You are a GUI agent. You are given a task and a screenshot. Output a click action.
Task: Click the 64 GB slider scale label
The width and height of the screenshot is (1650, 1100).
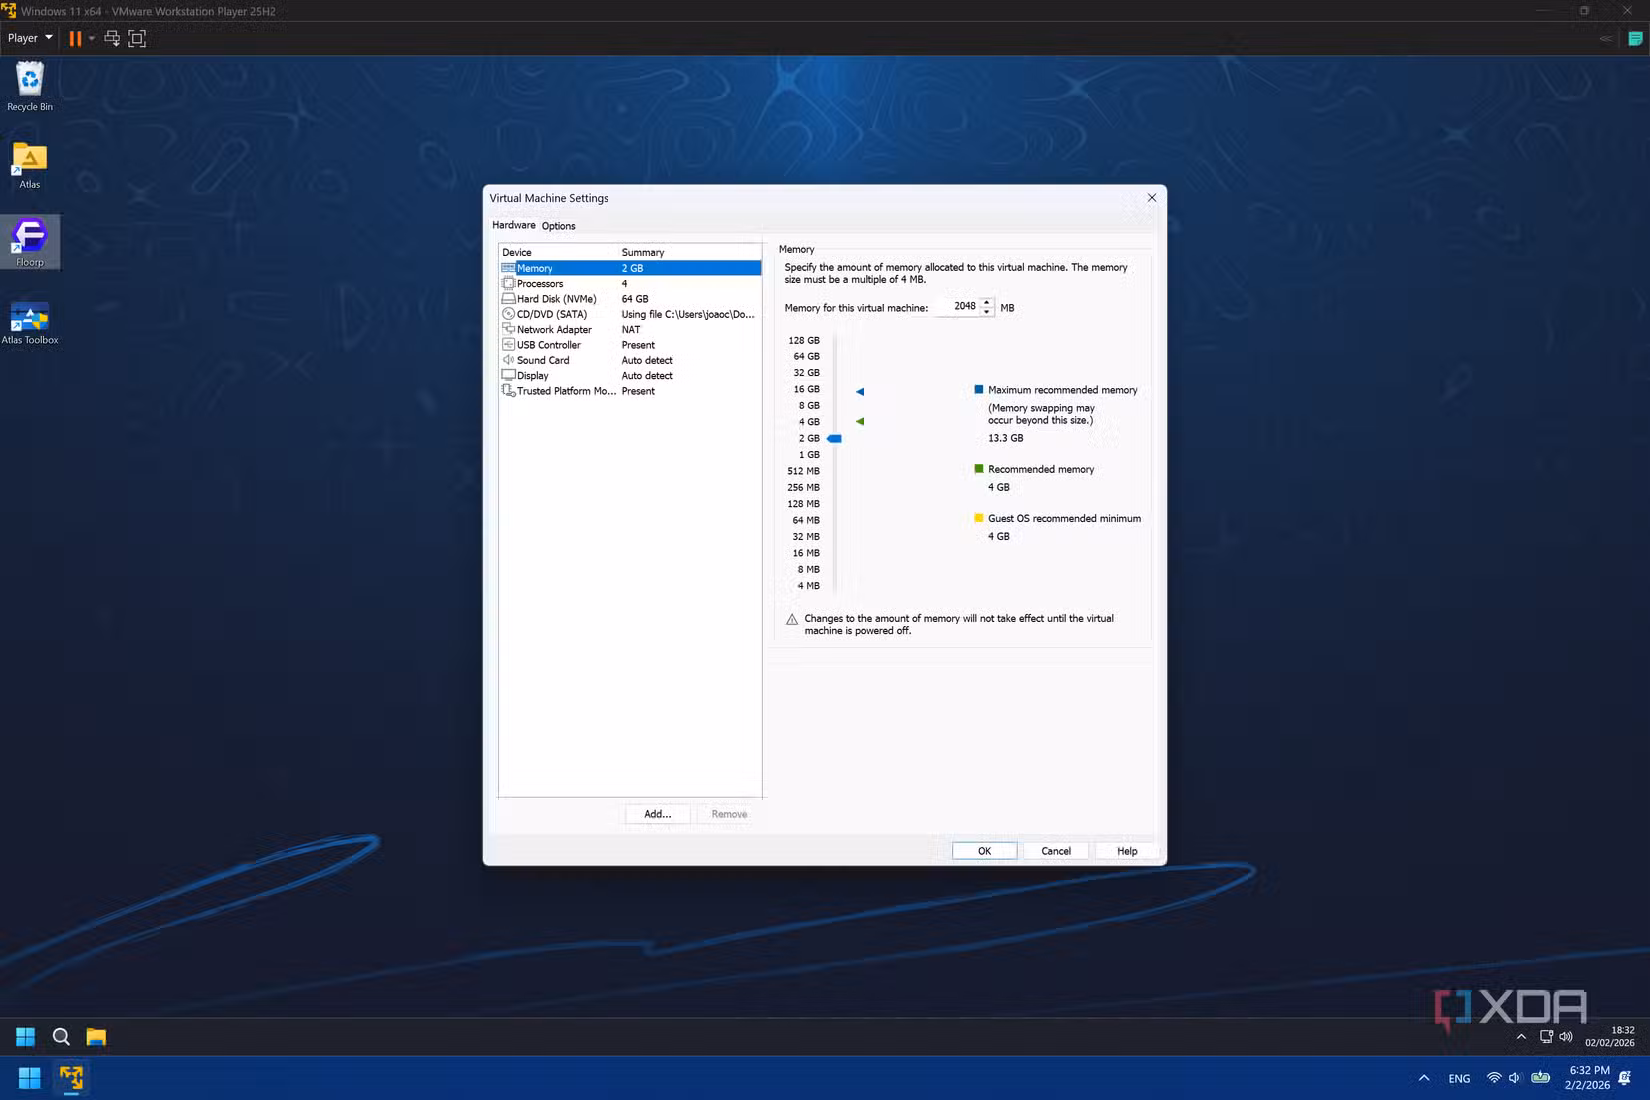coord(806,357)
